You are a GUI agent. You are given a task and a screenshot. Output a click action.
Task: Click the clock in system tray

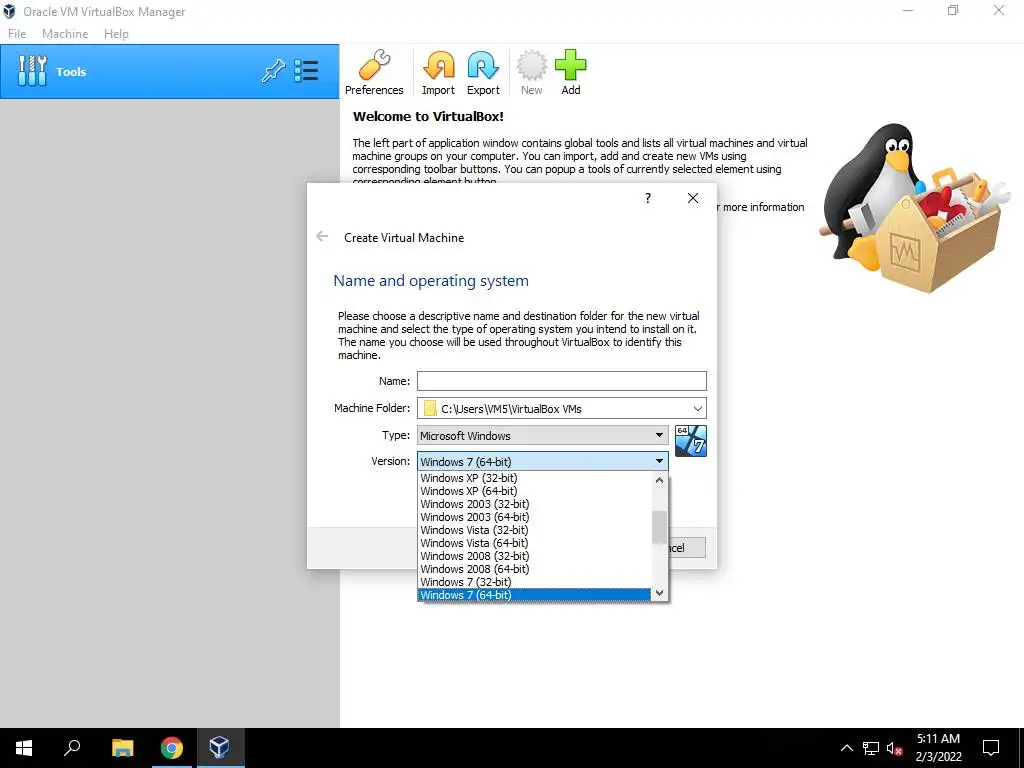(938, 748)
